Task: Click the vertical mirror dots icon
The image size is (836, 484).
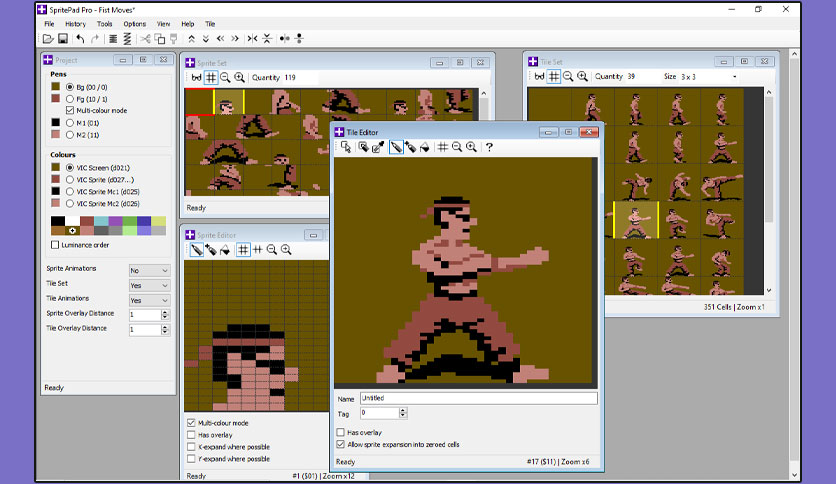Action: coord(299,38)
